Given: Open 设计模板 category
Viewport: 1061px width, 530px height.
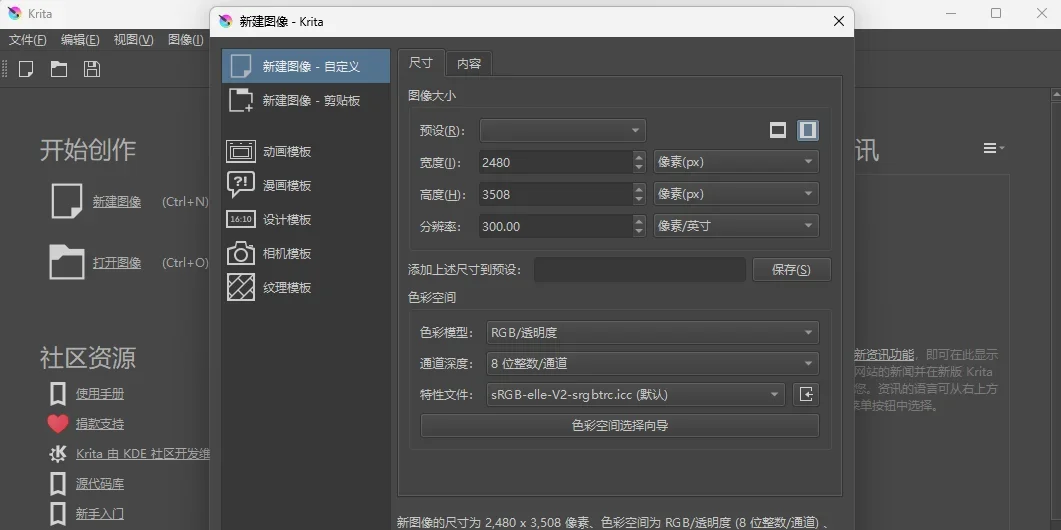Looking at the screenshot, I should 306,219.
